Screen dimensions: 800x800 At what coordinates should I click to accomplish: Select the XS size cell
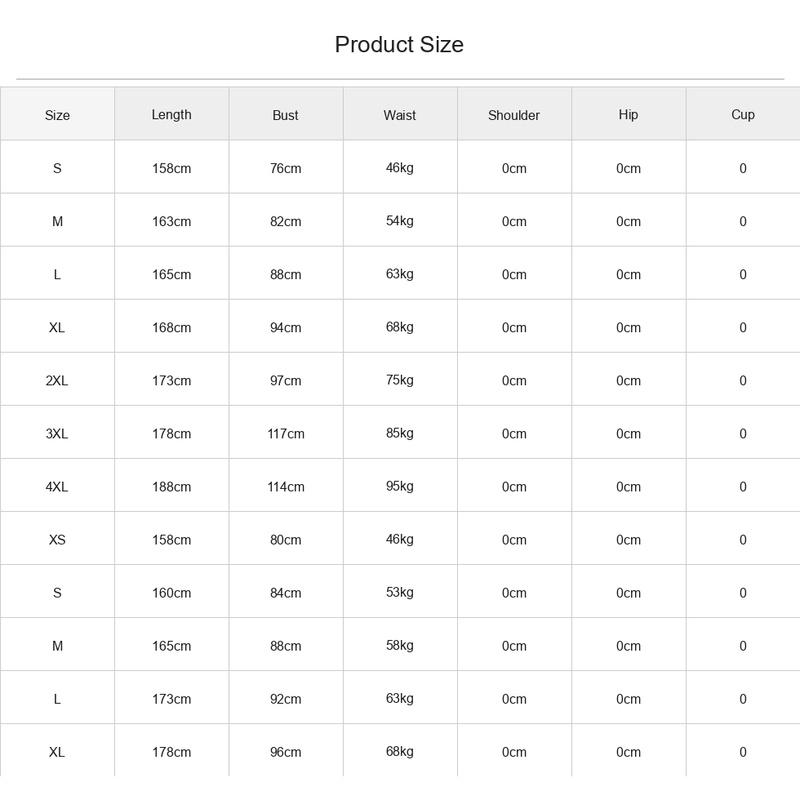pos(57,540)
